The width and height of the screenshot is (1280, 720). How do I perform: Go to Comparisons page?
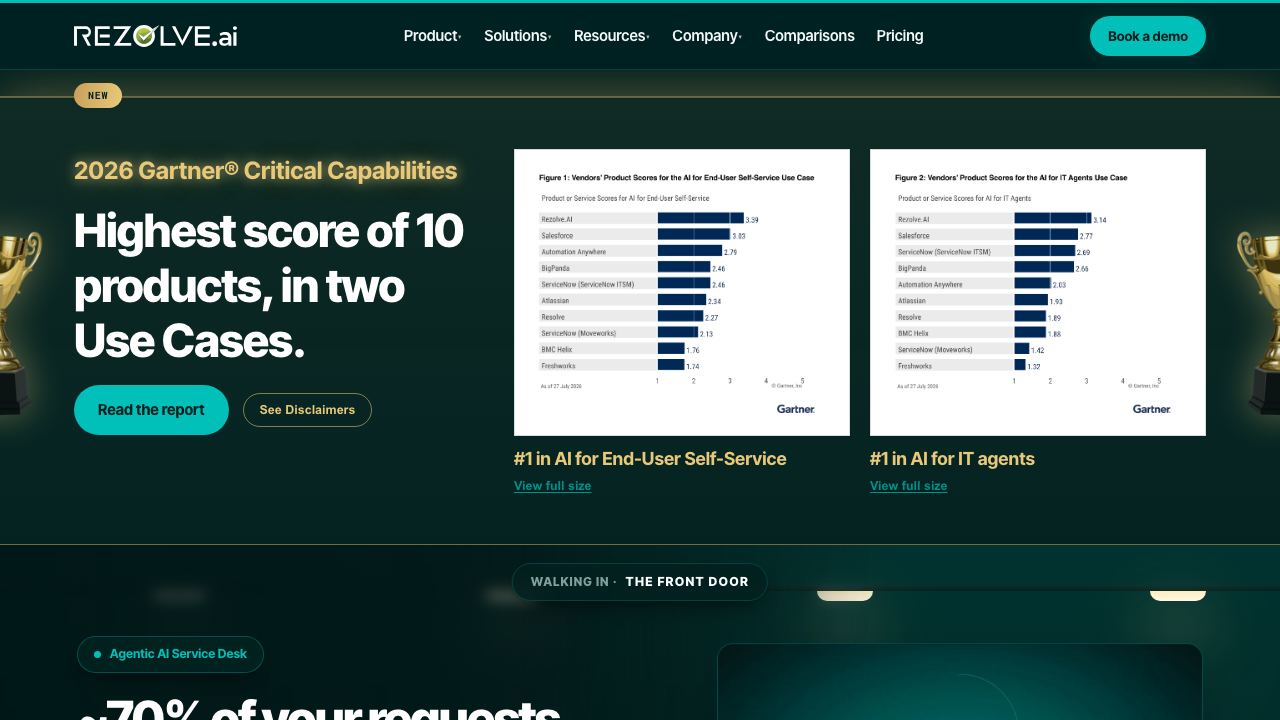[810, 36]
